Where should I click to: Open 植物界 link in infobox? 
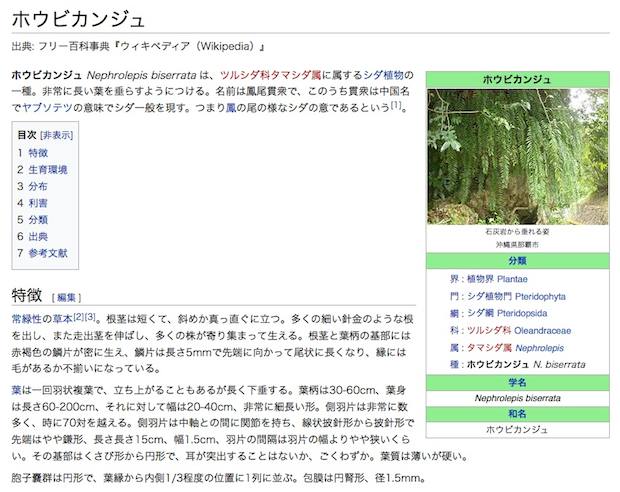click(480, 279)
